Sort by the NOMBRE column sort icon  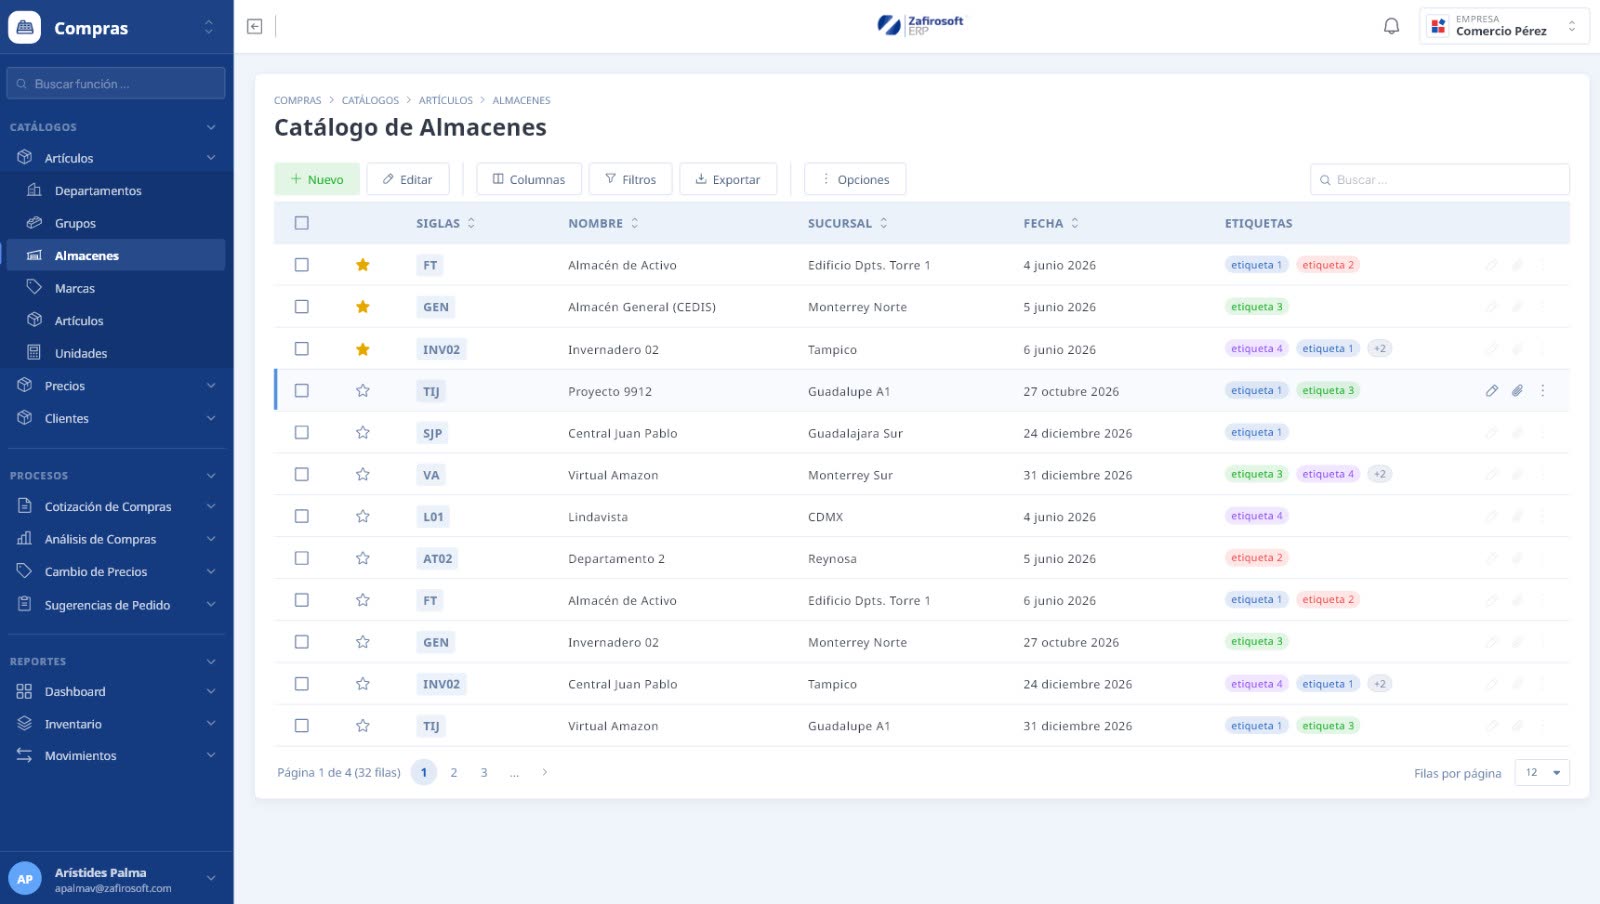[x=634, y=223]
